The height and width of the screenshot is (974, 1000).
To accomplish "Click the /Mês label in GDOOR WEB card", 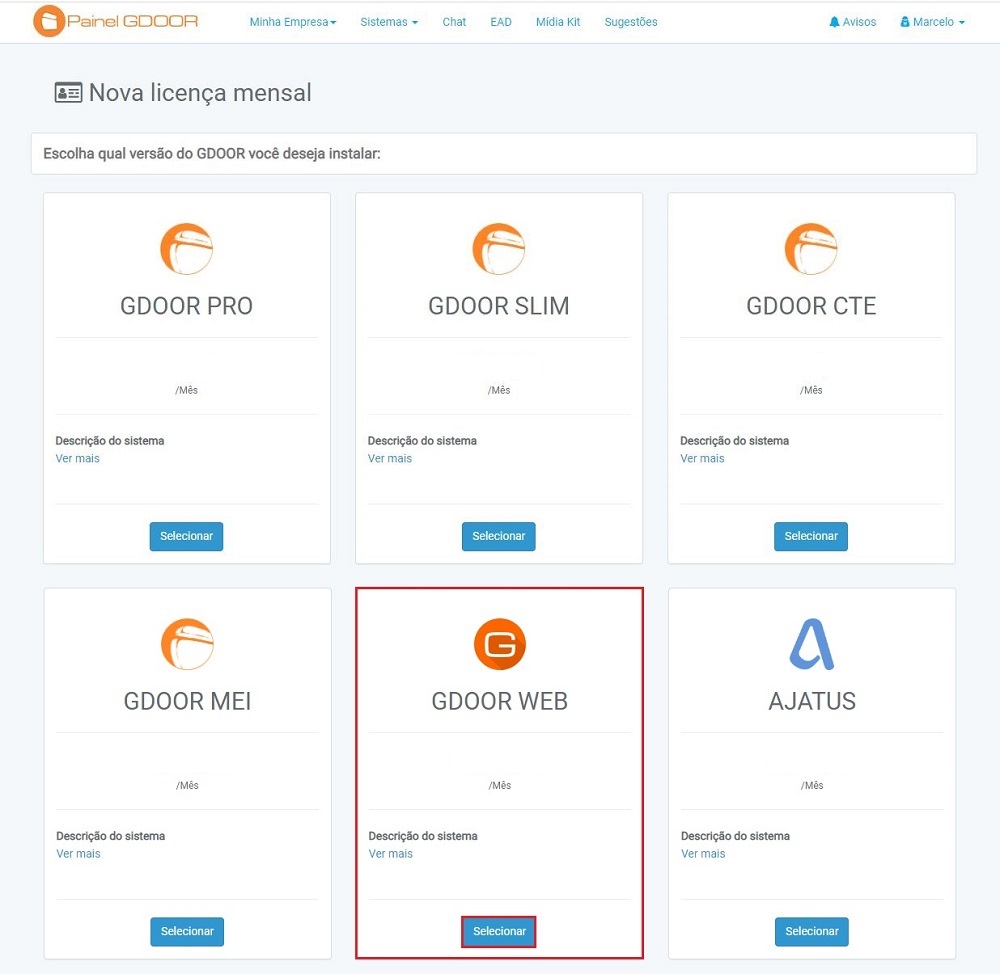I will point(500,786).
